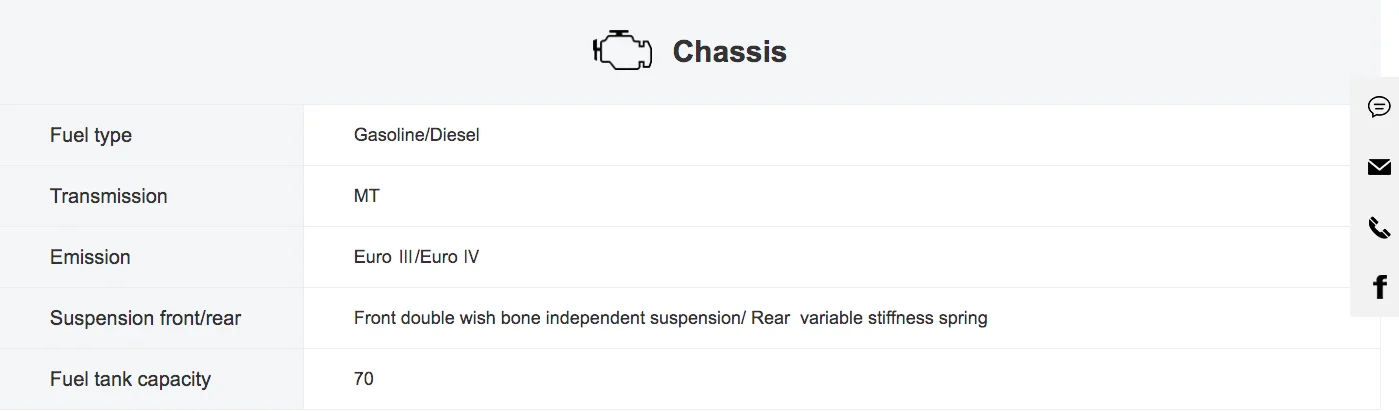
Task: Click the Euro IV part of emission value
Action: [x=450, y=257]
